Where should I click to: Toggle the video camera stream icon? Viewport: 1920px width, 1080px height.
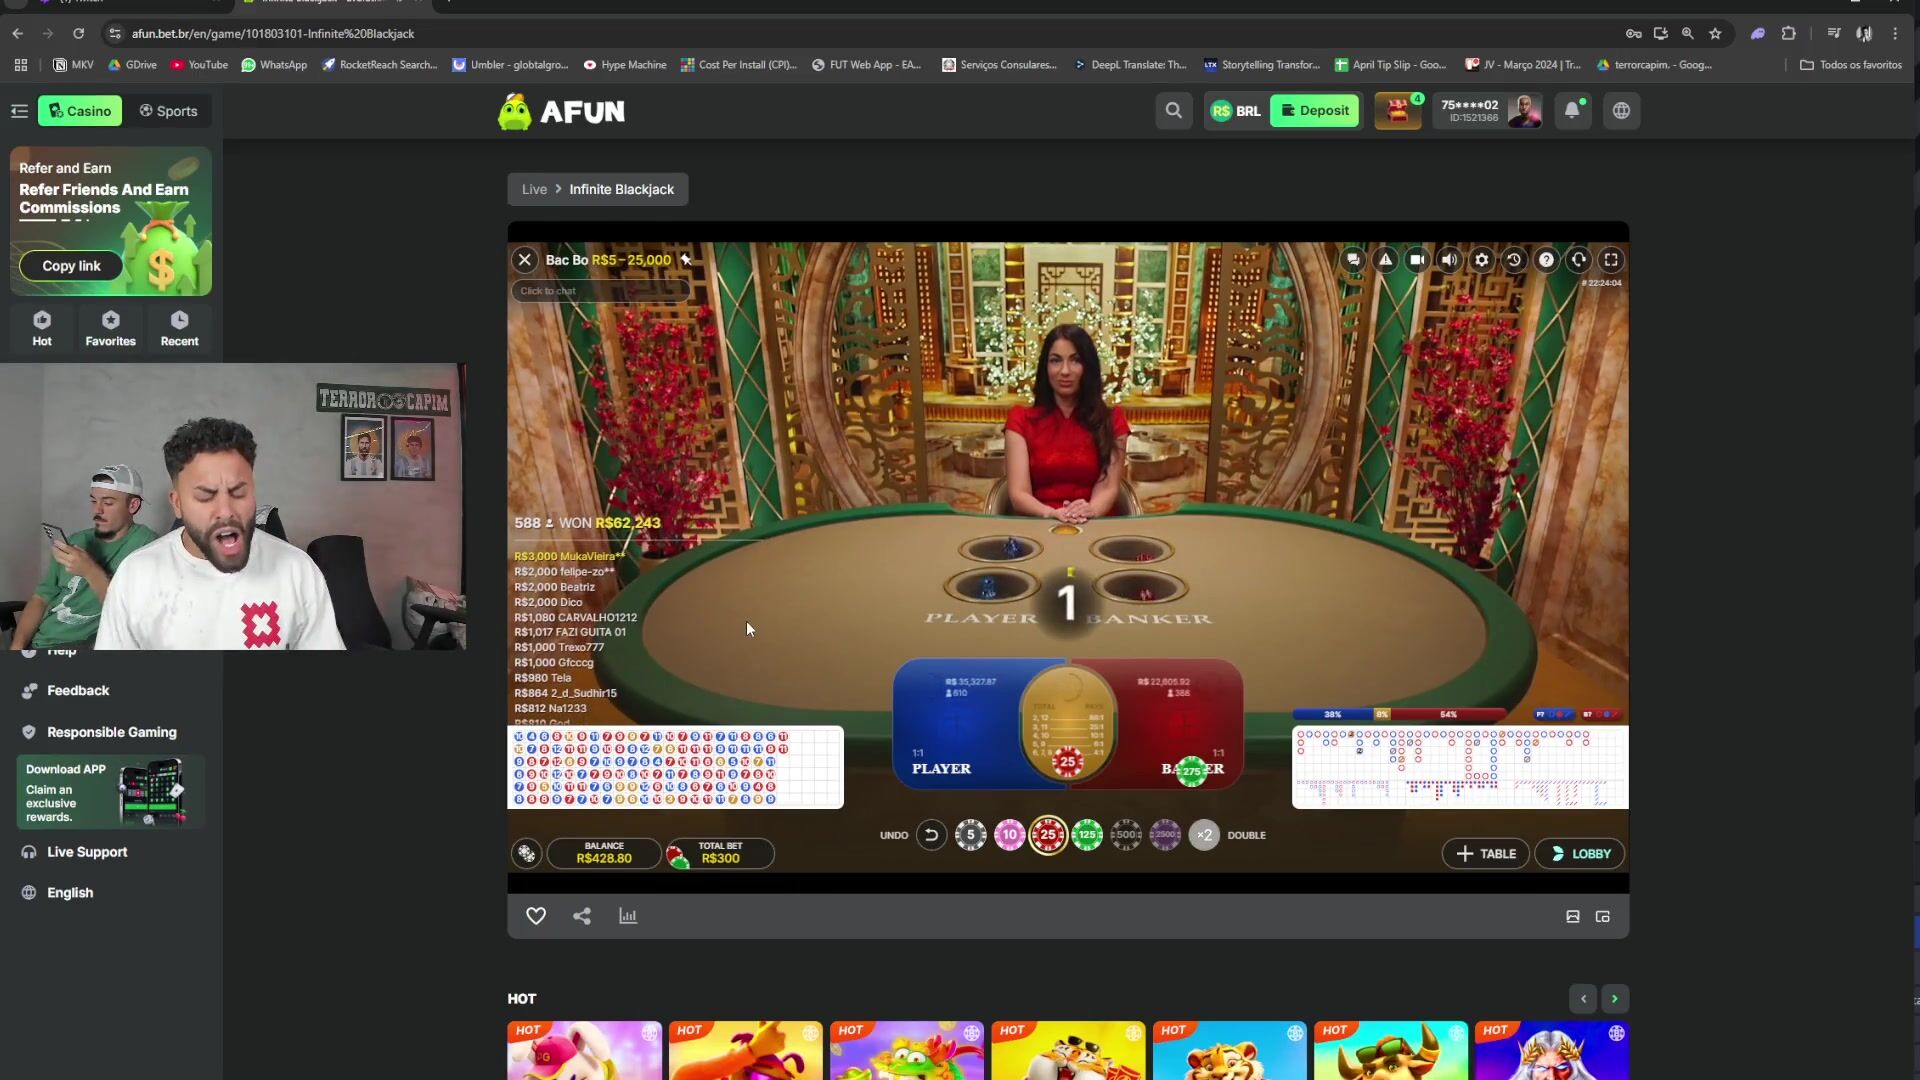click(1417, 260)
